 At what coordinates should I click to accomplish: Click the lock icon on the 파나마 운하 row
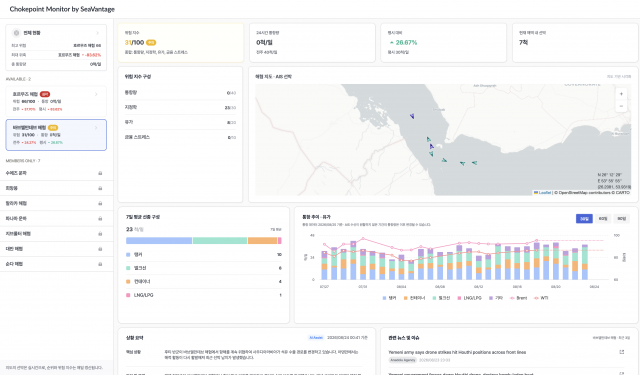tap(100, 218)
